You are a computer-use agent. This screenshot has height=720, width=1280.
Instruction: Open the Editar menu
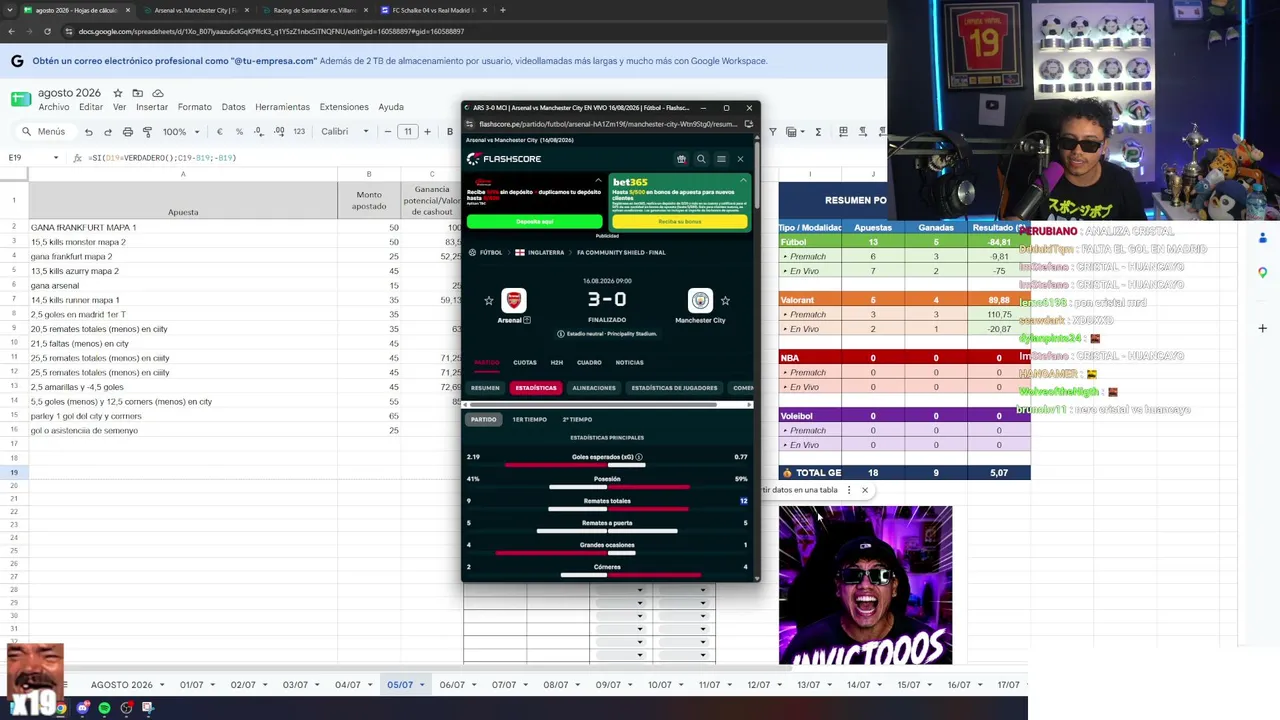coord(91,107)
